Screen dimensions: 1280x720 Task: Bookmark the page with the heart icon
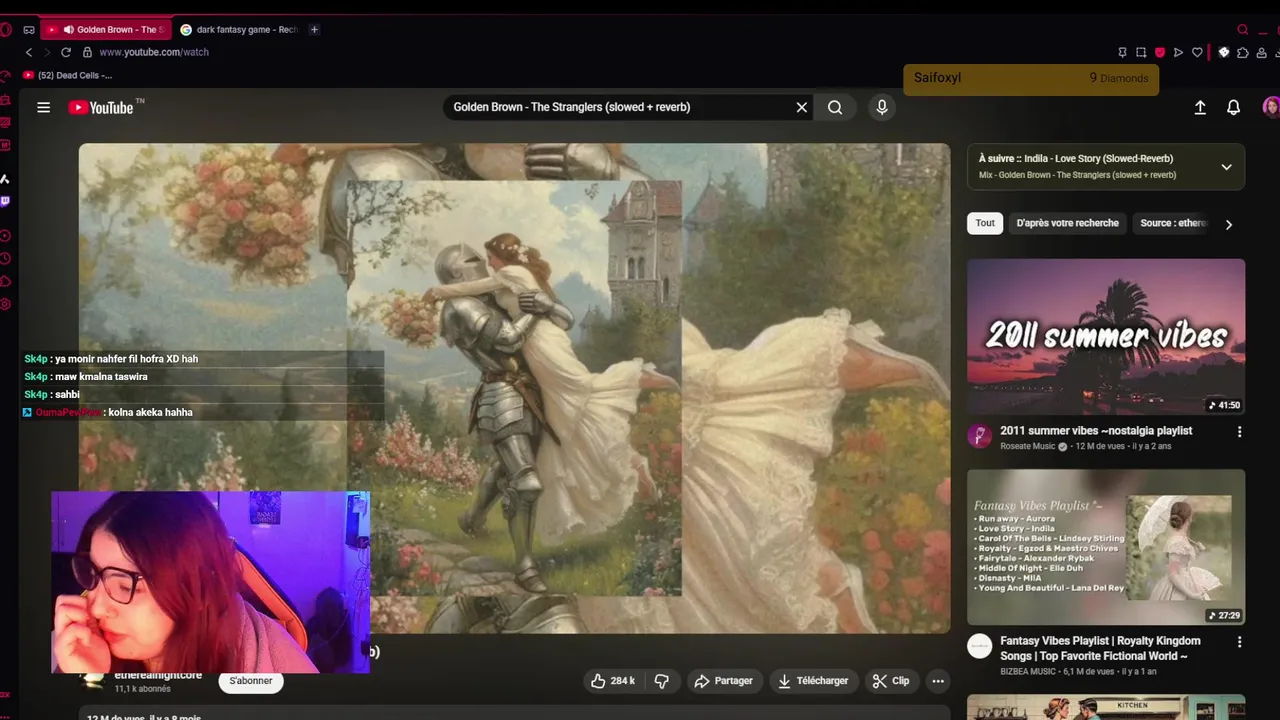pyautogui.click(x=1197, y=52)
